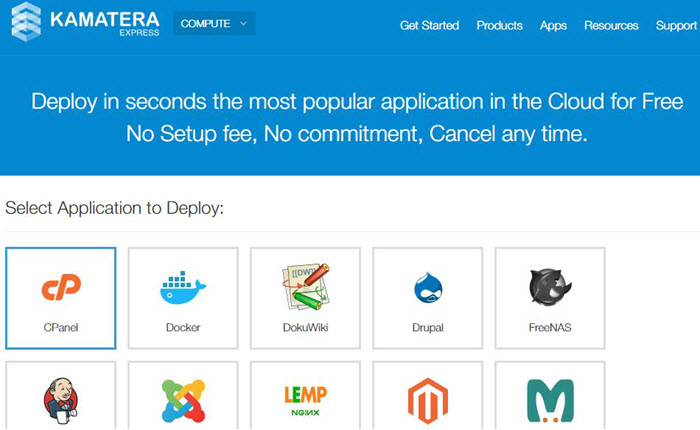Open the Products menu item
Image resolution: width=700 pixels, height=430 pixels.
tap(499, 25)
